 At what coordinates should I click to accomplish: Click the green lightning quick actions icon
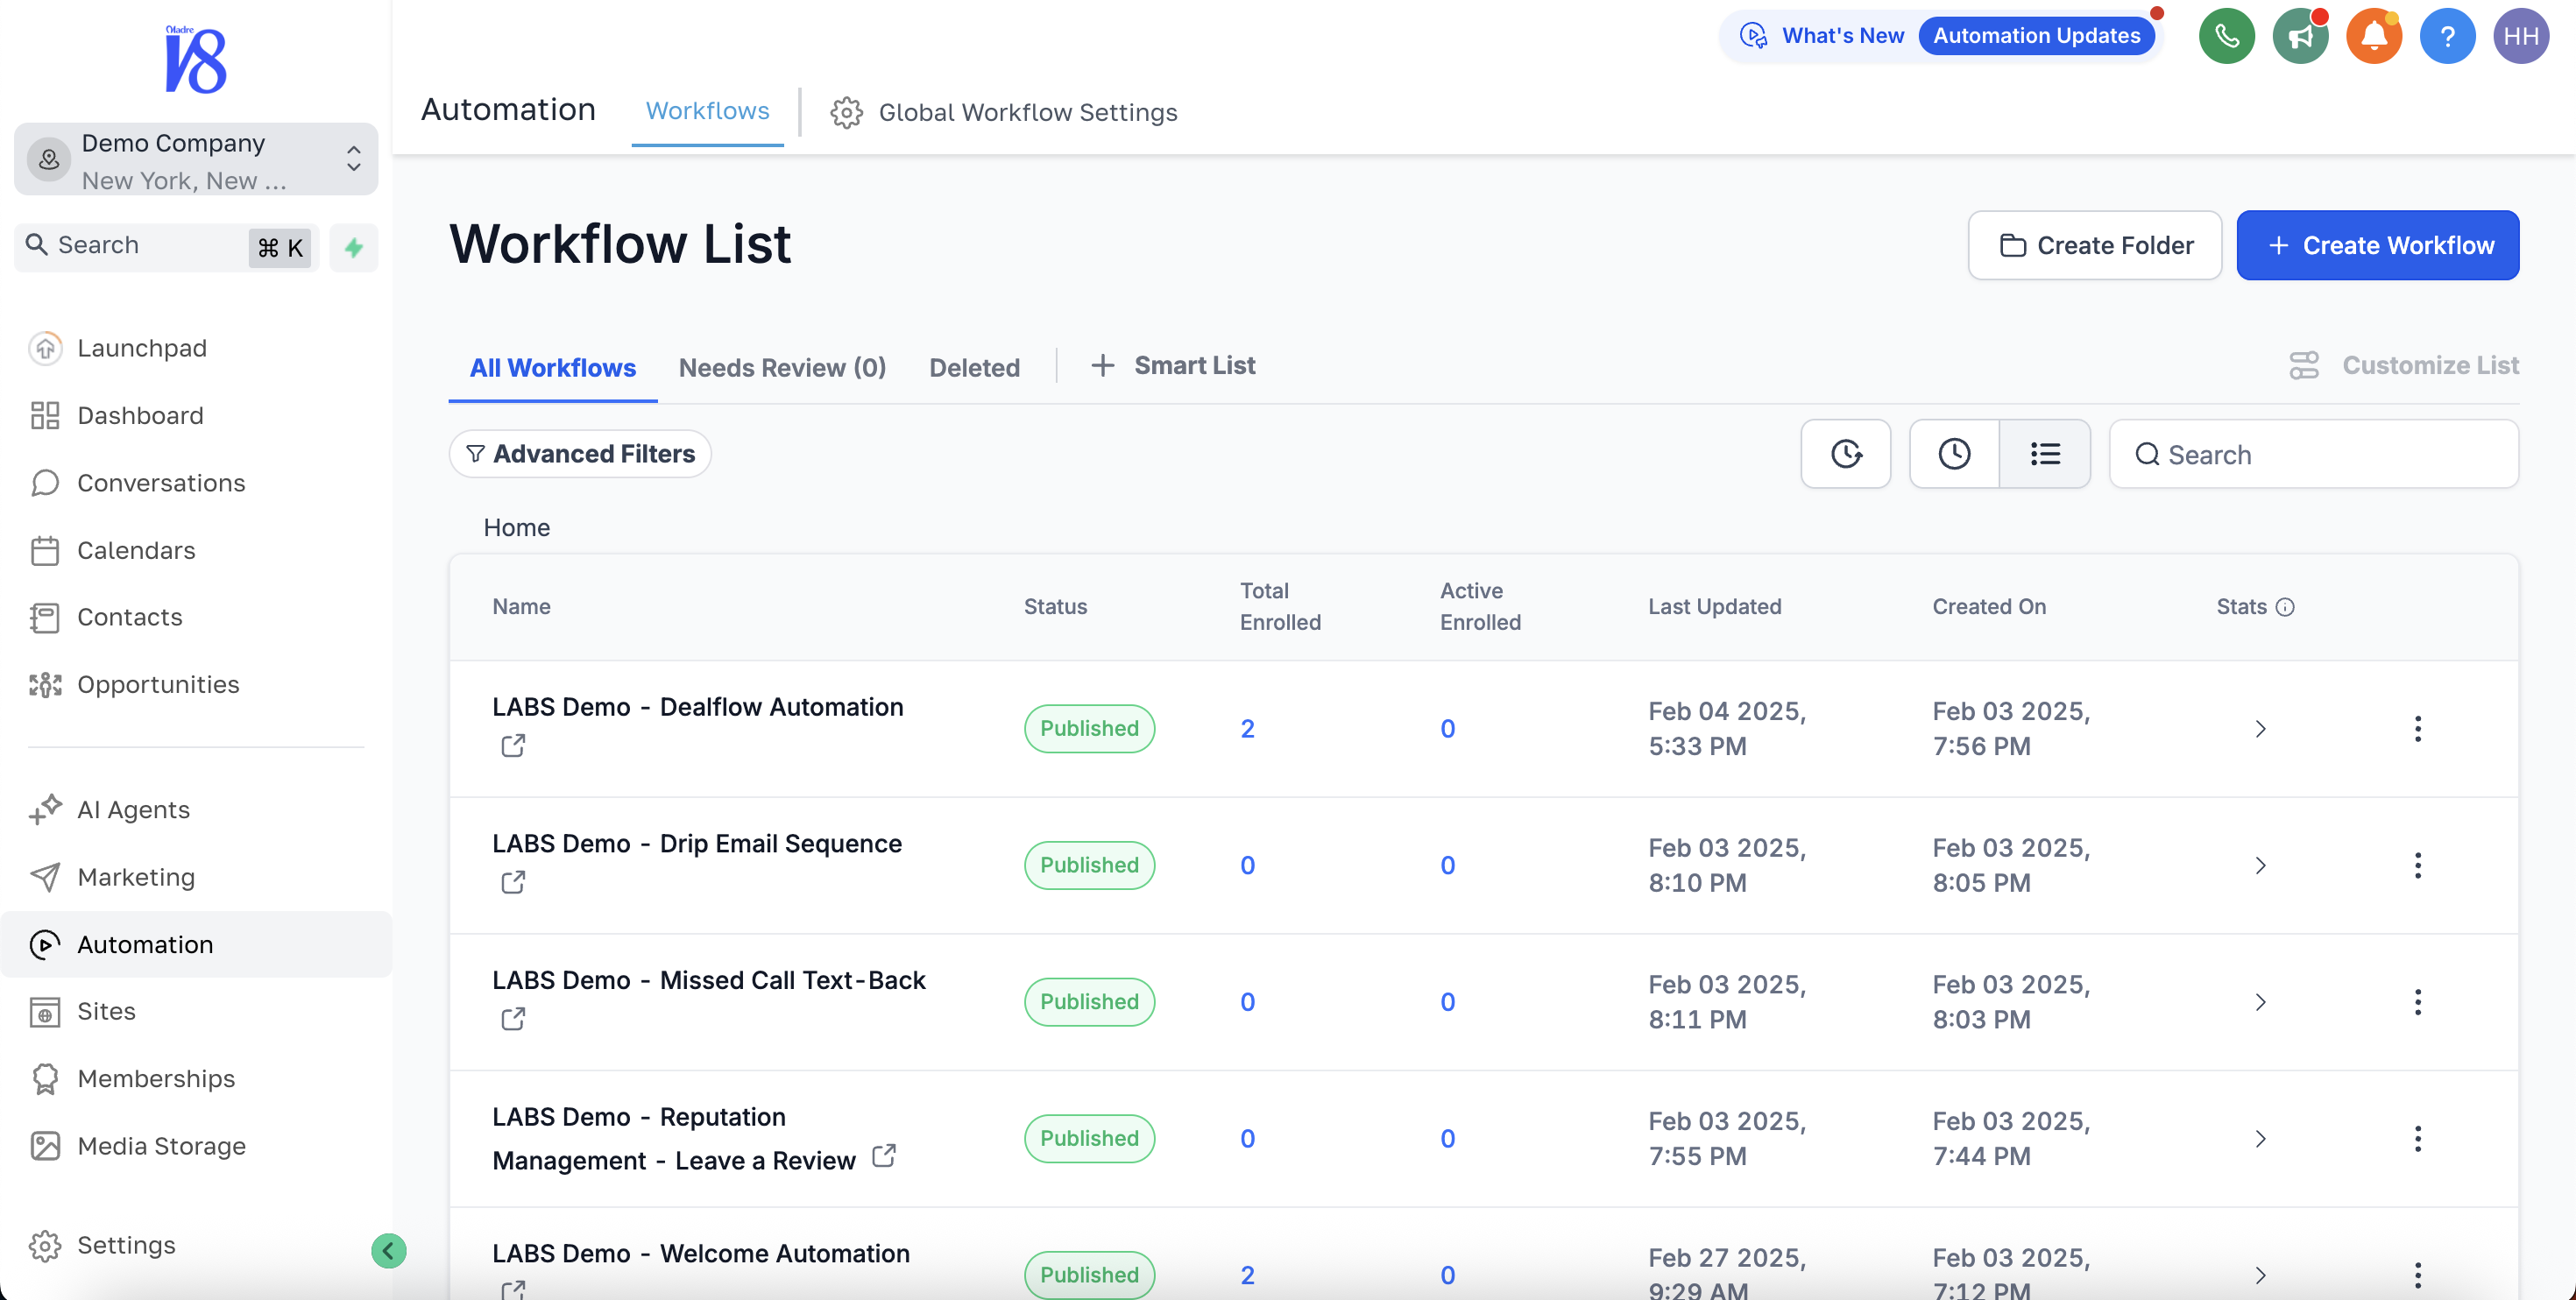tap(354, 247)
